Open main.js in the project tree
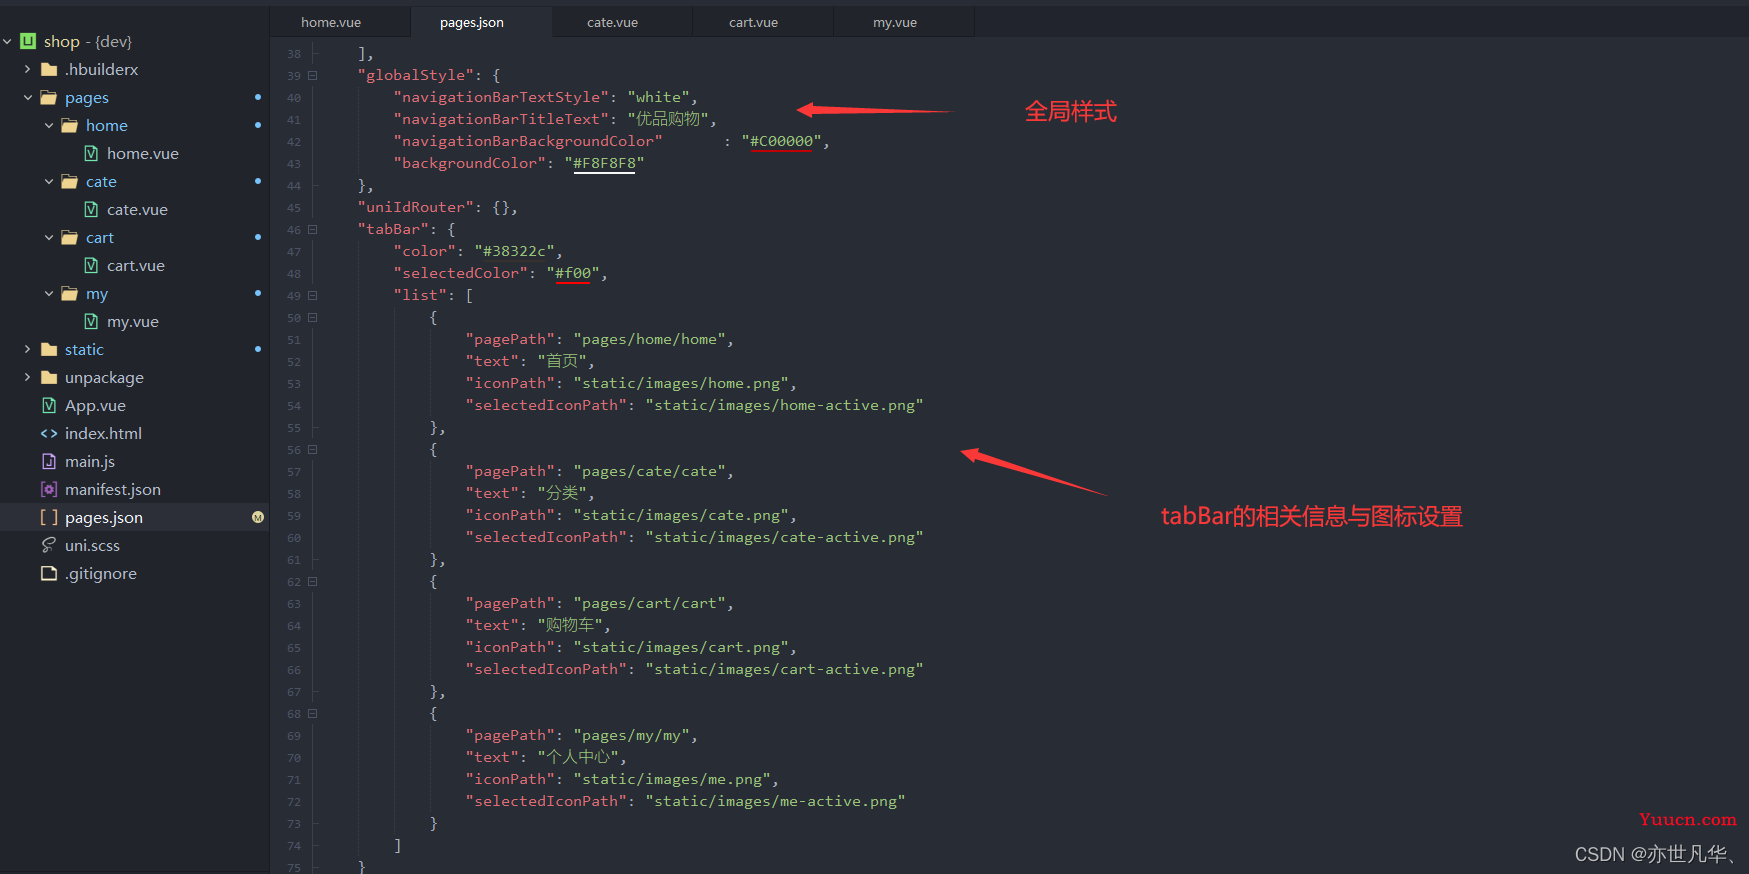1749x874 pixels. pos(90,461)
